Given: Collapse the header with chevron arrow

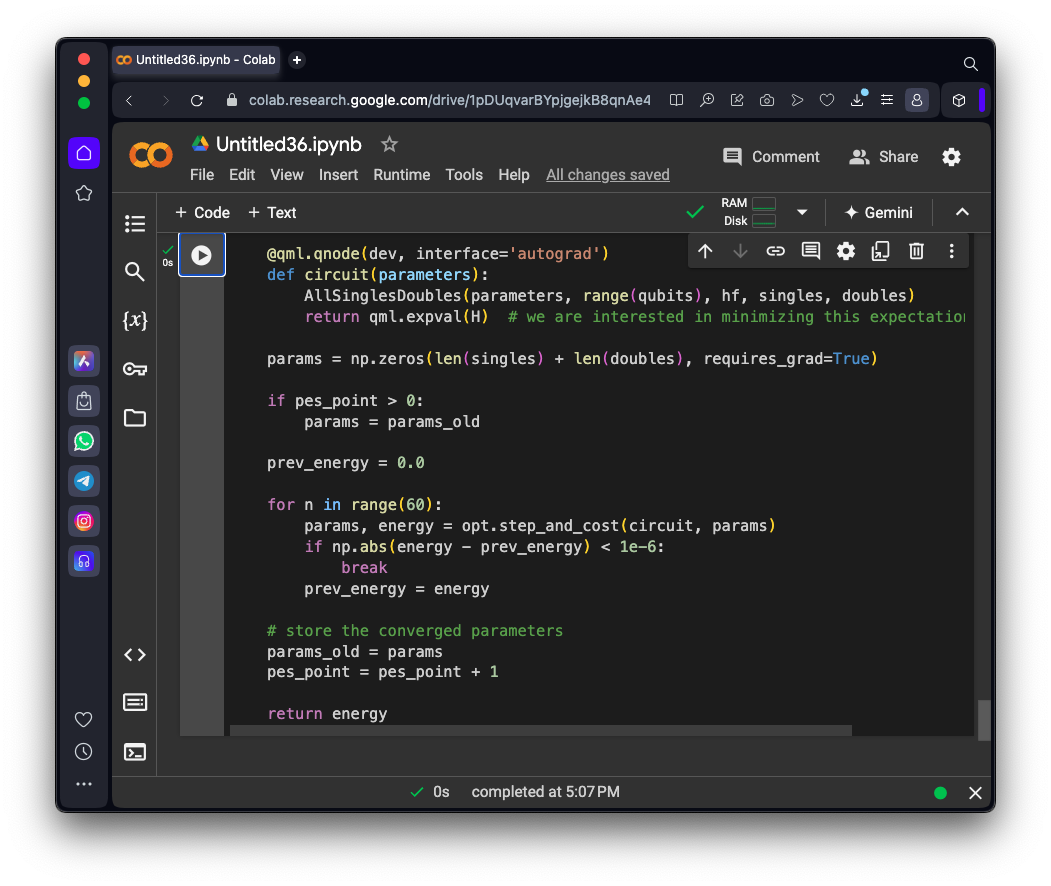Looking at the screenshot, I should (x=962, y=212).
